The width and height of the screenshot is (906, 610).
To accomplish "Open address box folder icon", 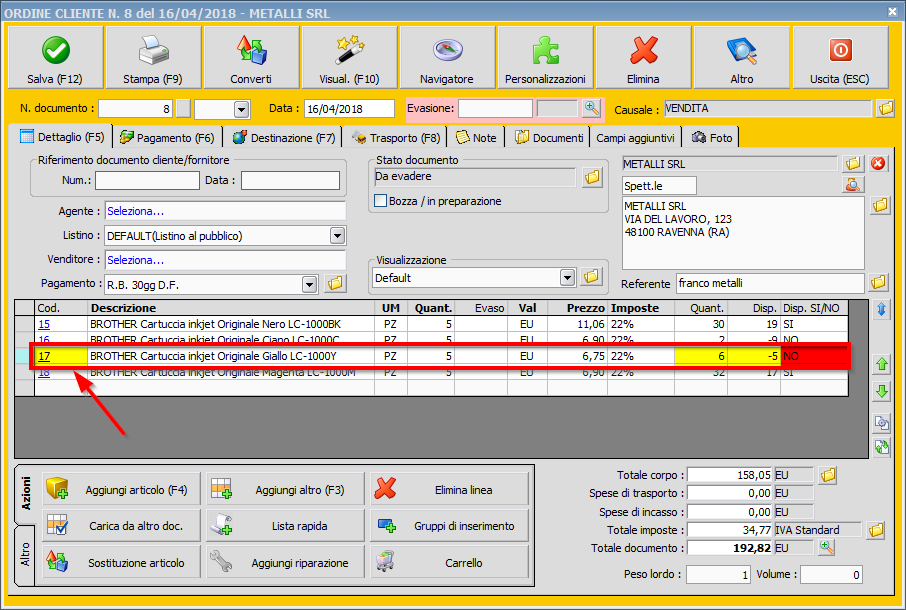I will pyautogui.click(x=880, y=205).
